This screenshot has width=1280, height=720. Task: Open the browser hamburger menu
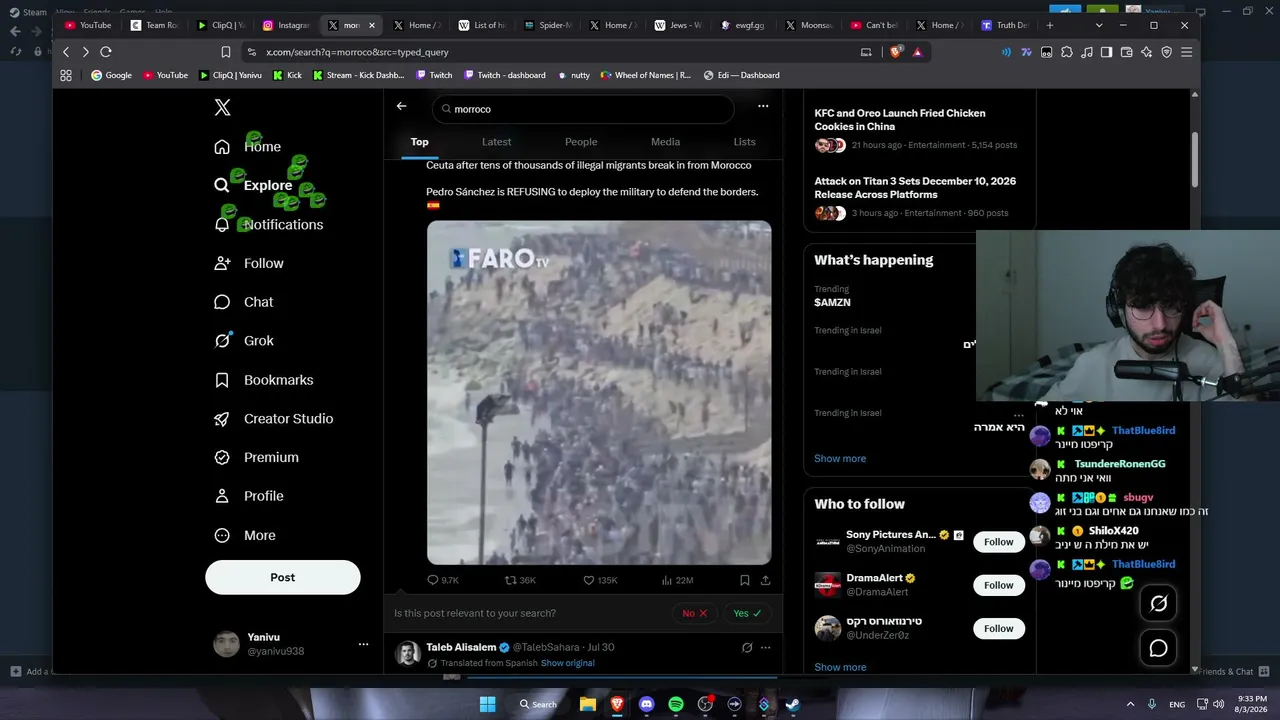pos(1187,52)
